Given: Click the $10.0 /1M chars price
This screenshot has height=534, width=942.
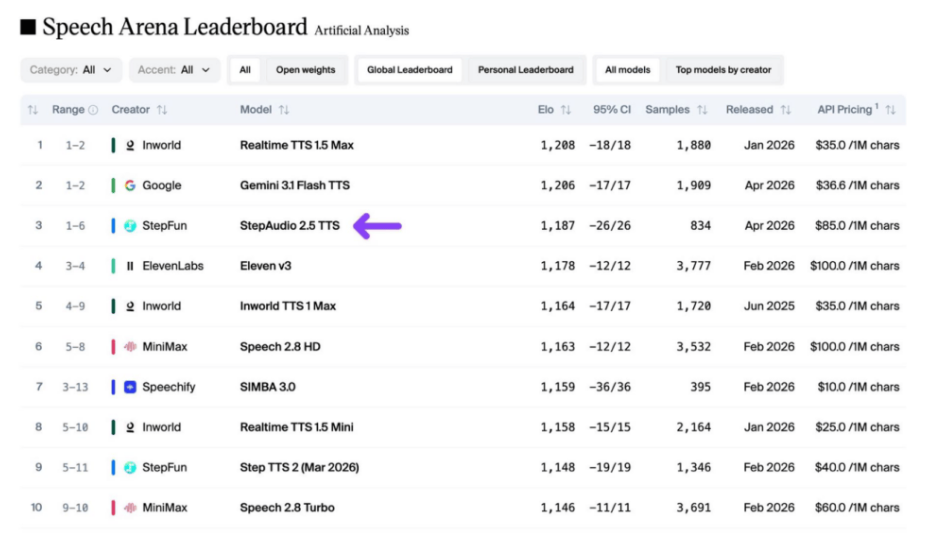Looking at the screenshot, I should (x=858, y=387).
